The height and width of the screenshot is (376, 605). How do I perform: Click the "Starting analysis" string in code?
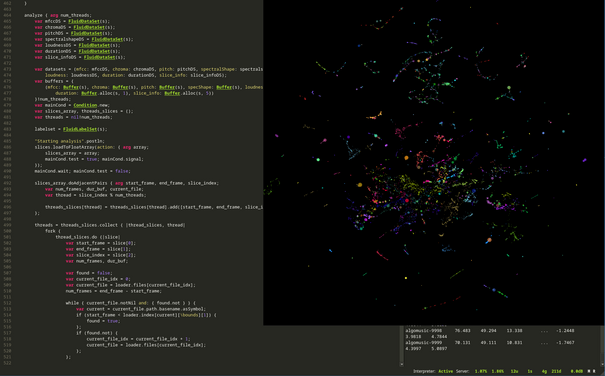click(59, 141)
